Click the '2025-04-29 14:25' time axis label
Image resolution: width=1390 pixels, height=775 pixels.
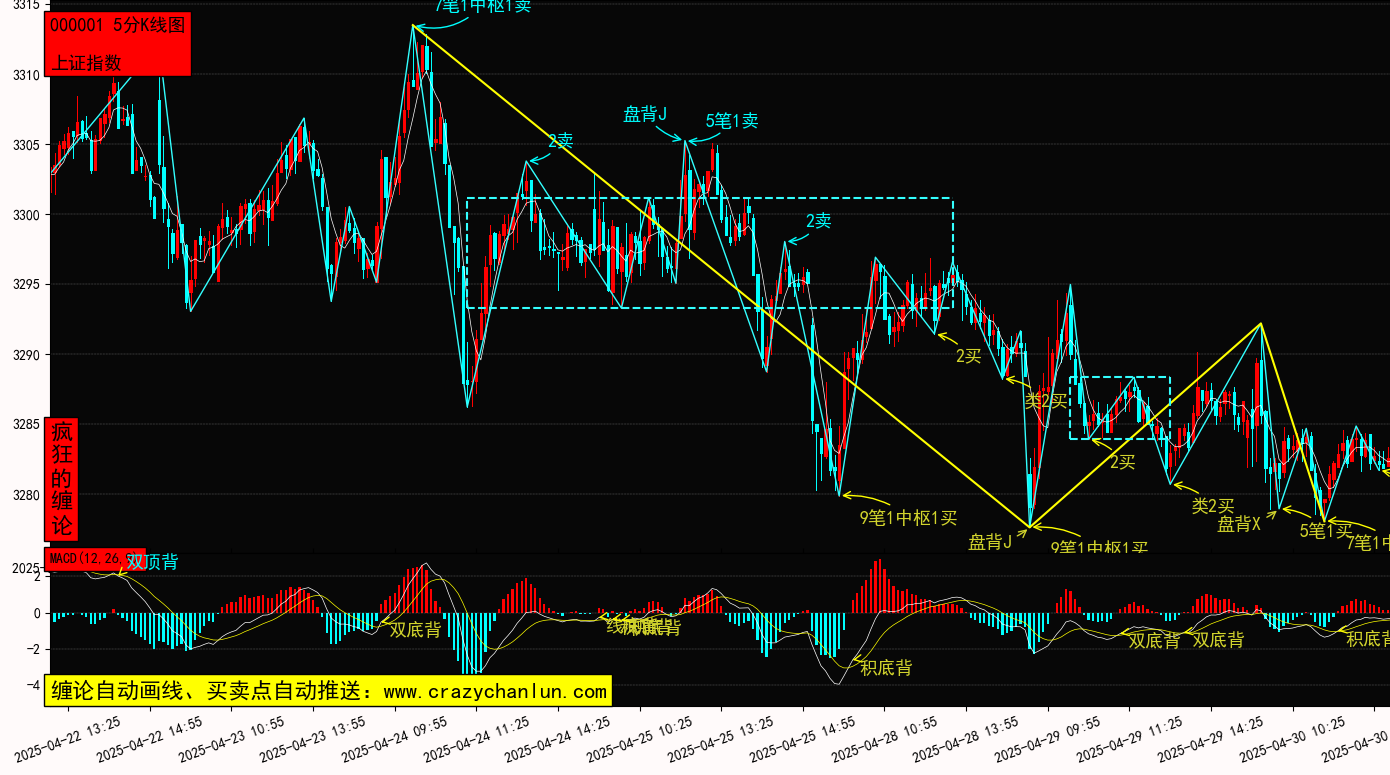[x=1211, y=738]
